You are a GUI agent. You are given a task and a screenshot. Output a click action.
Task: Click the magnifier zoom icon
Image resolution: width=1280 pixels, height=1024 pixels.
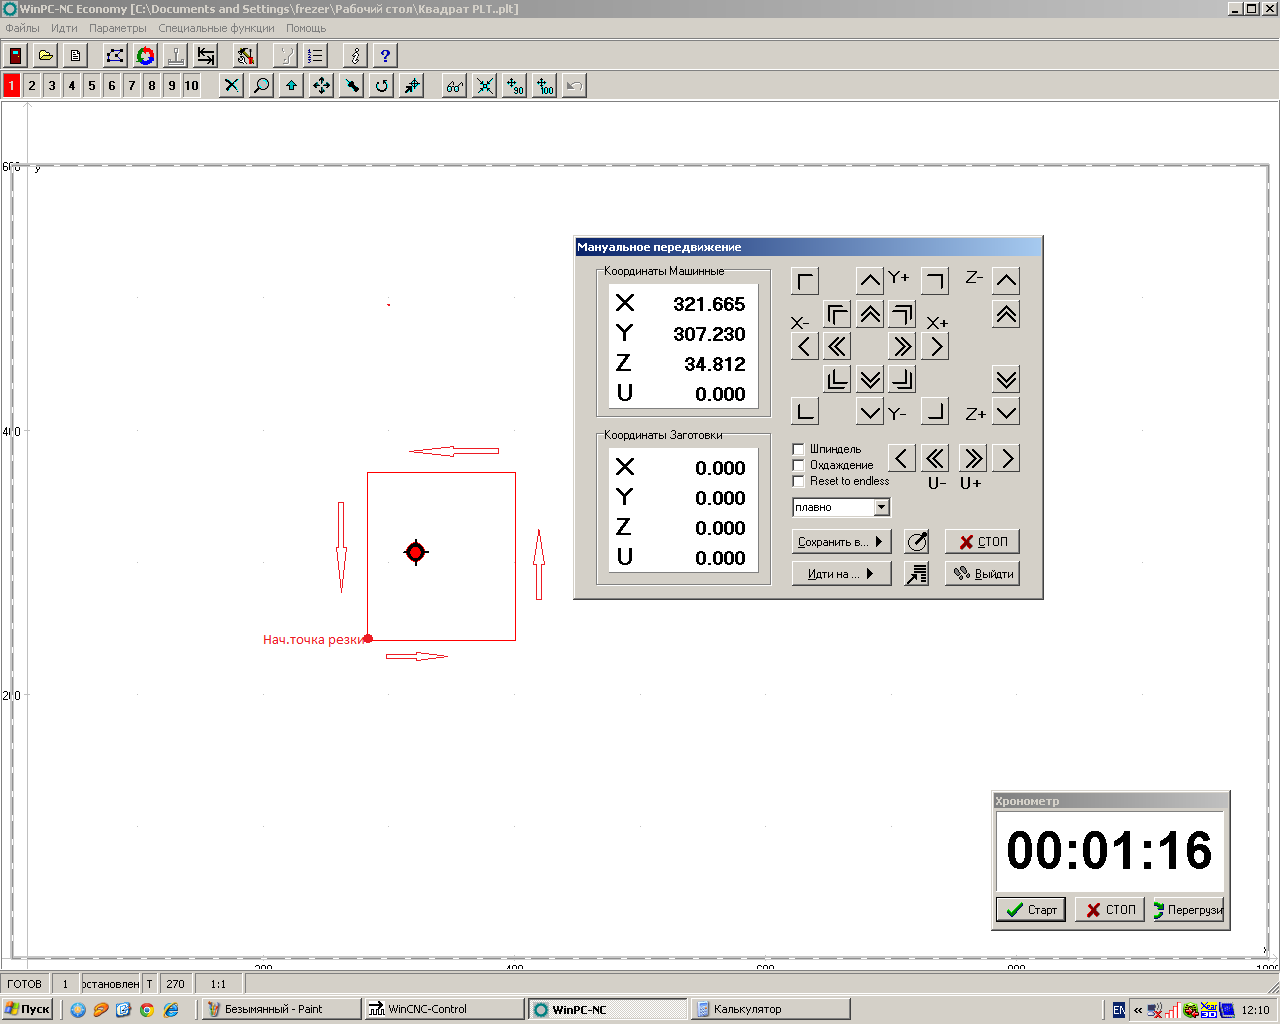pyautogui.click(x=261, y=86)
